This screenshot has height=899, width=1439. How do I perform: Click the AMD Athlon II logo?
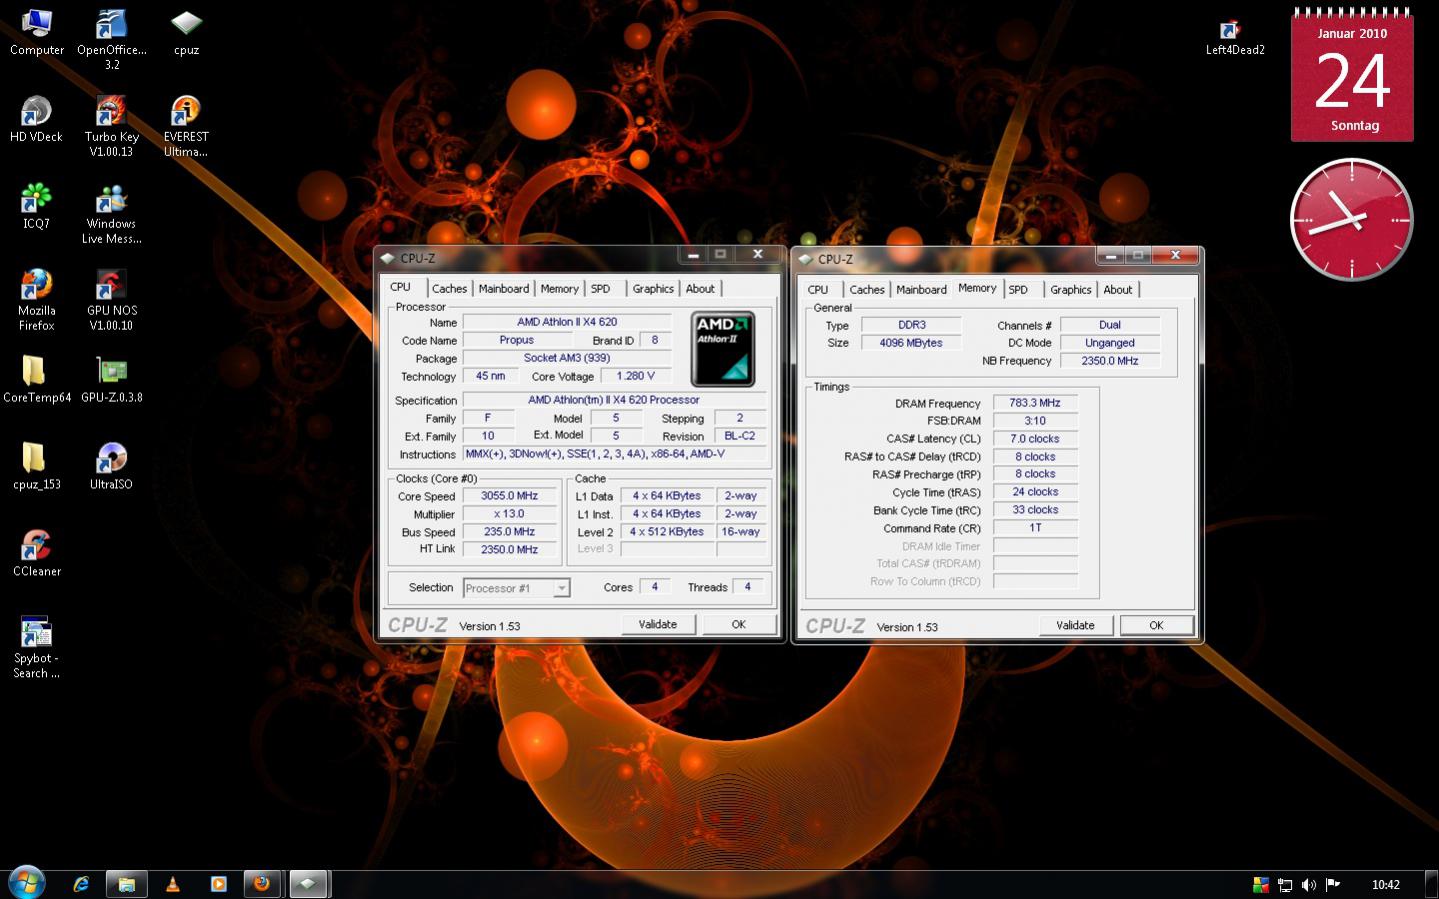click(722, 349)
